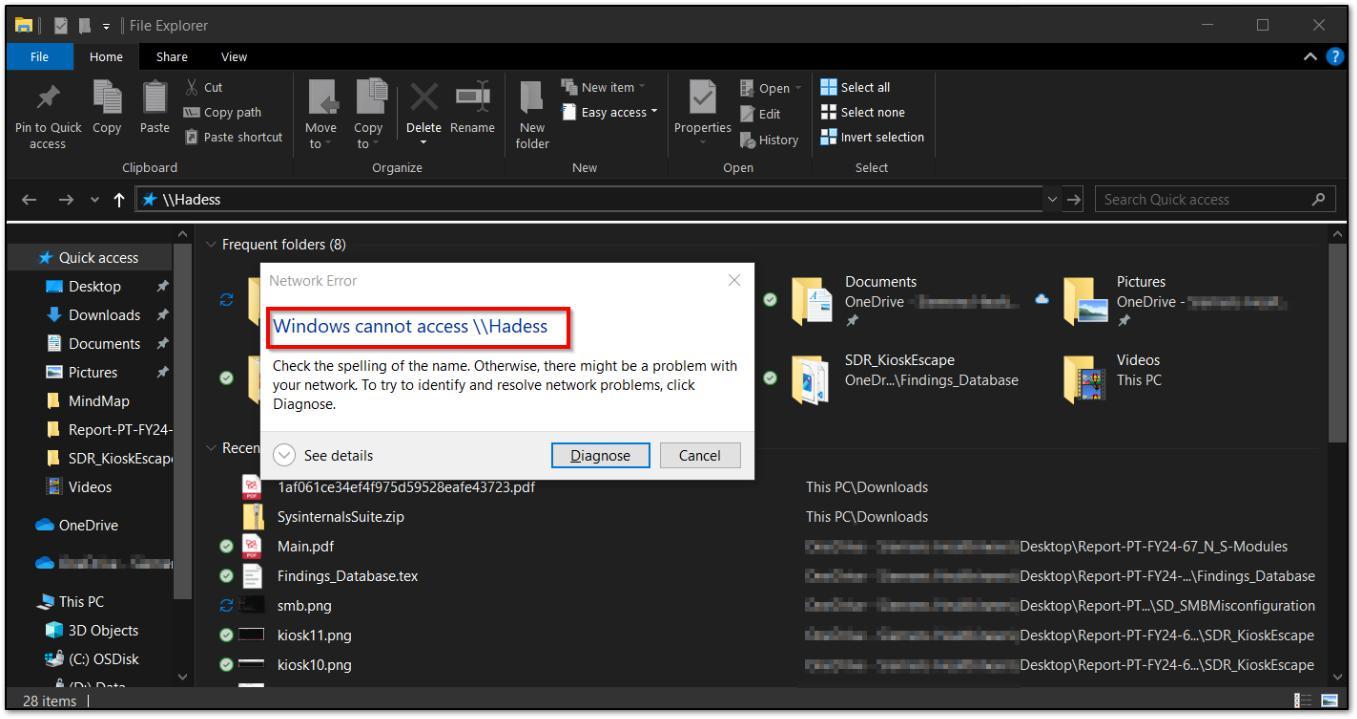1357x719 pixels.
Task: Open Desktop in navigation pane
Action: point(96,287)
